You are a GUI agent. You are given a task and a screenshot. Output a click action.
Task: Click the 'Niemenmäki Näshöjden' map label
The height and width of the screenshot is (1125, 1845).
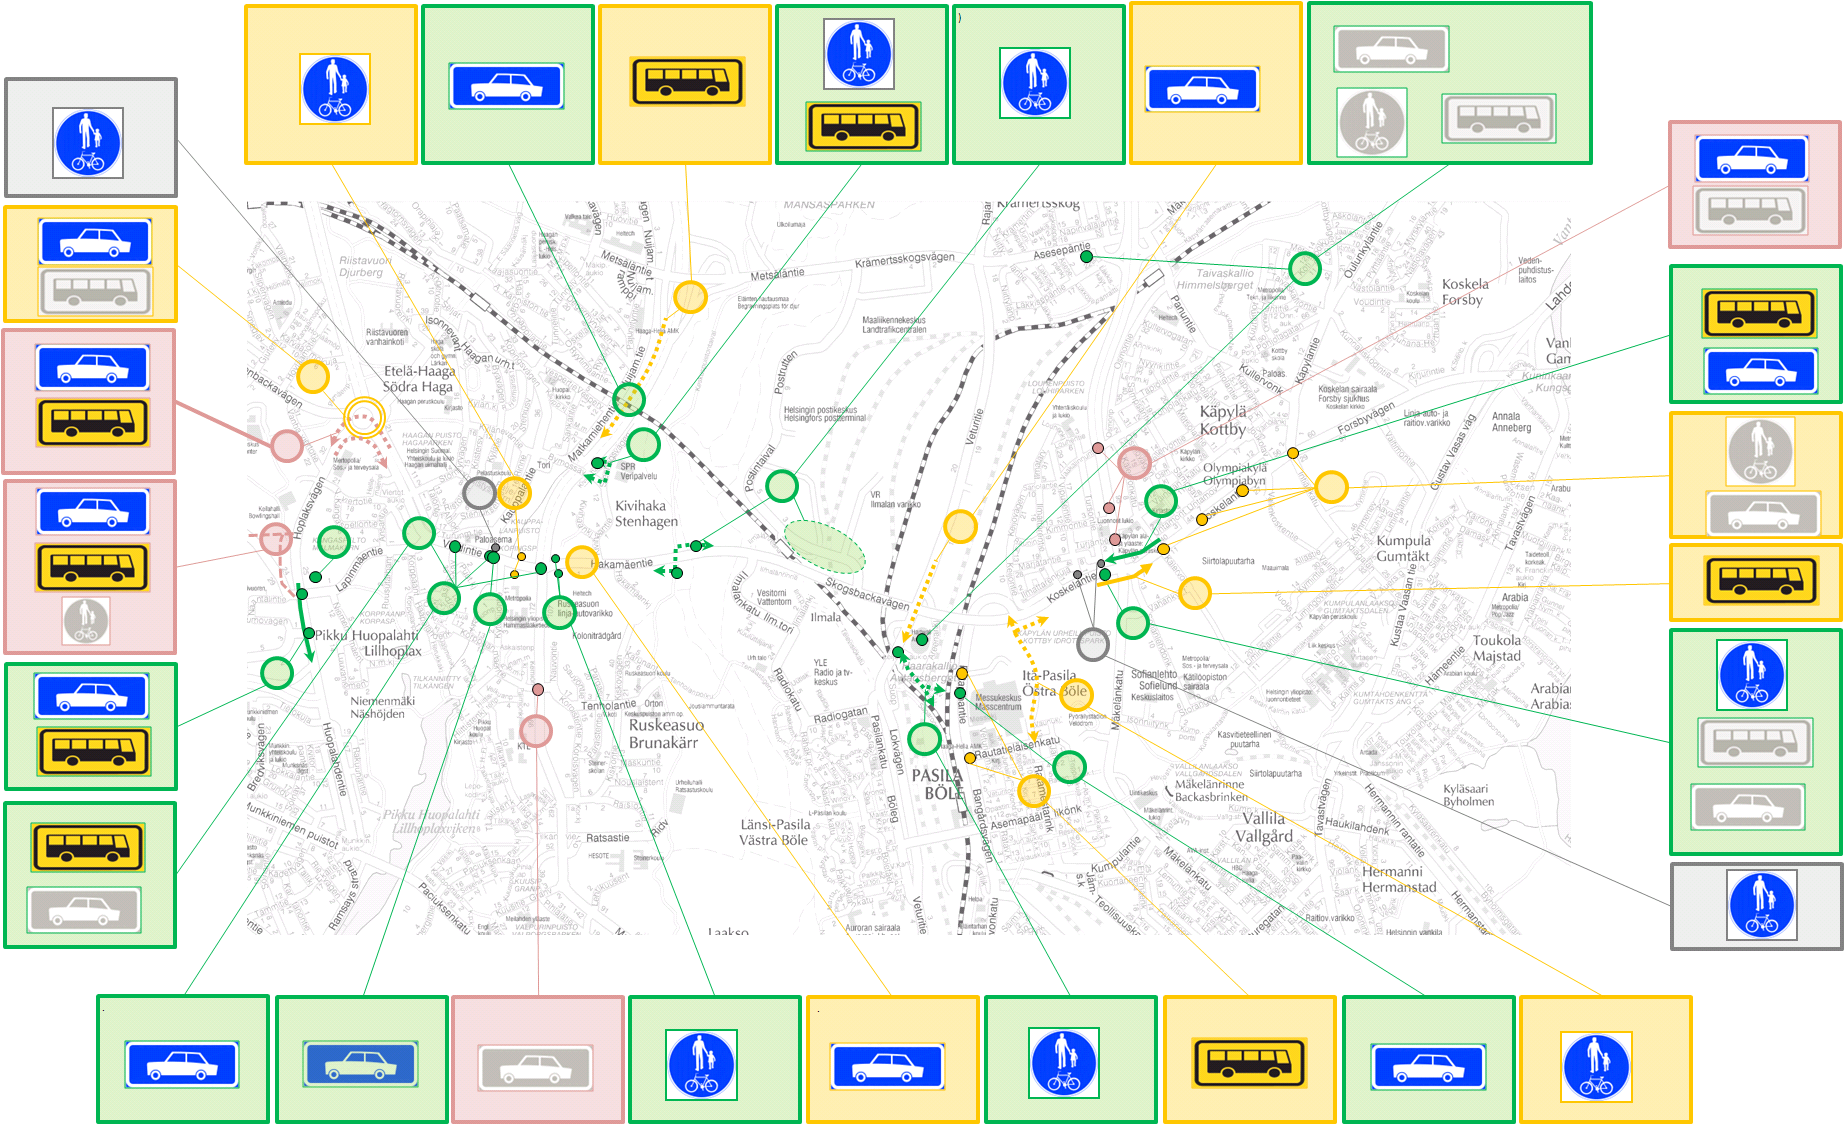(x=382, y=708)
